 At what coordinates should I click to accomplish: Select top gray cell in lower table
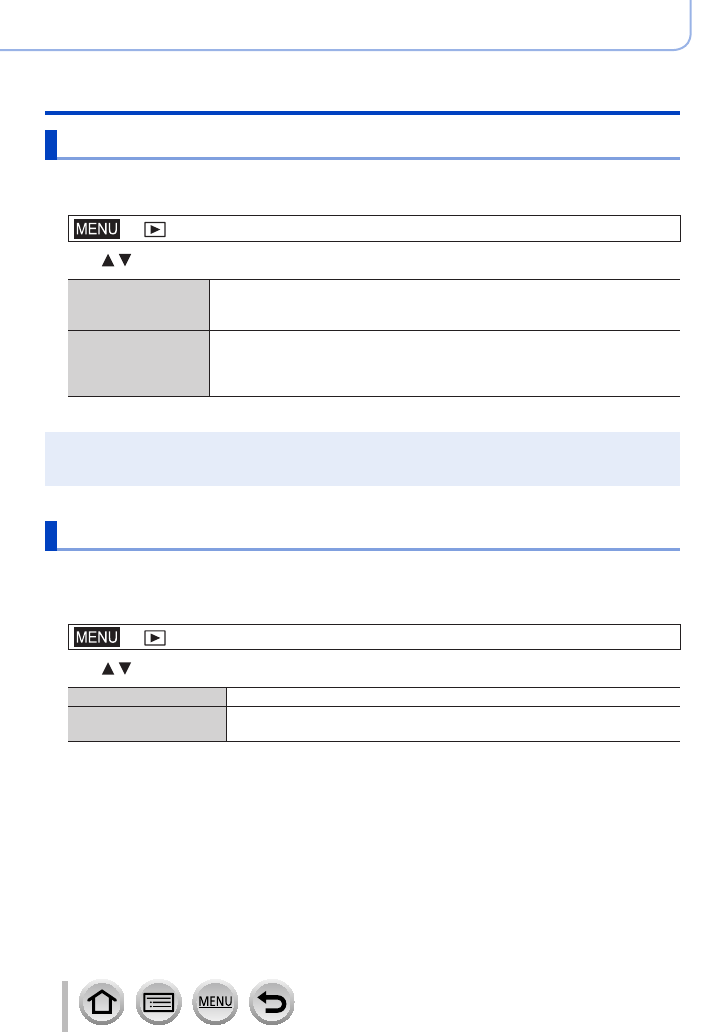point(147,697)
